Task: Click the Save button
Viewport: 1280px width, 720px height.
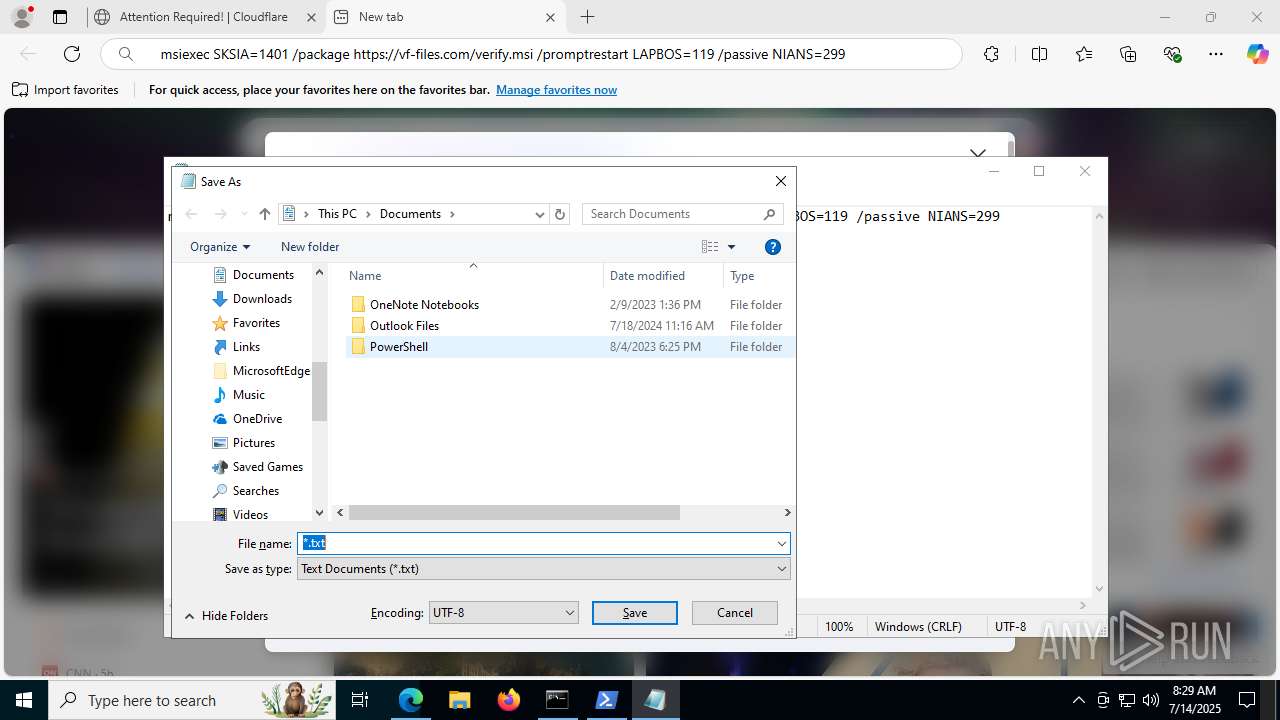Action: (635, 613)
